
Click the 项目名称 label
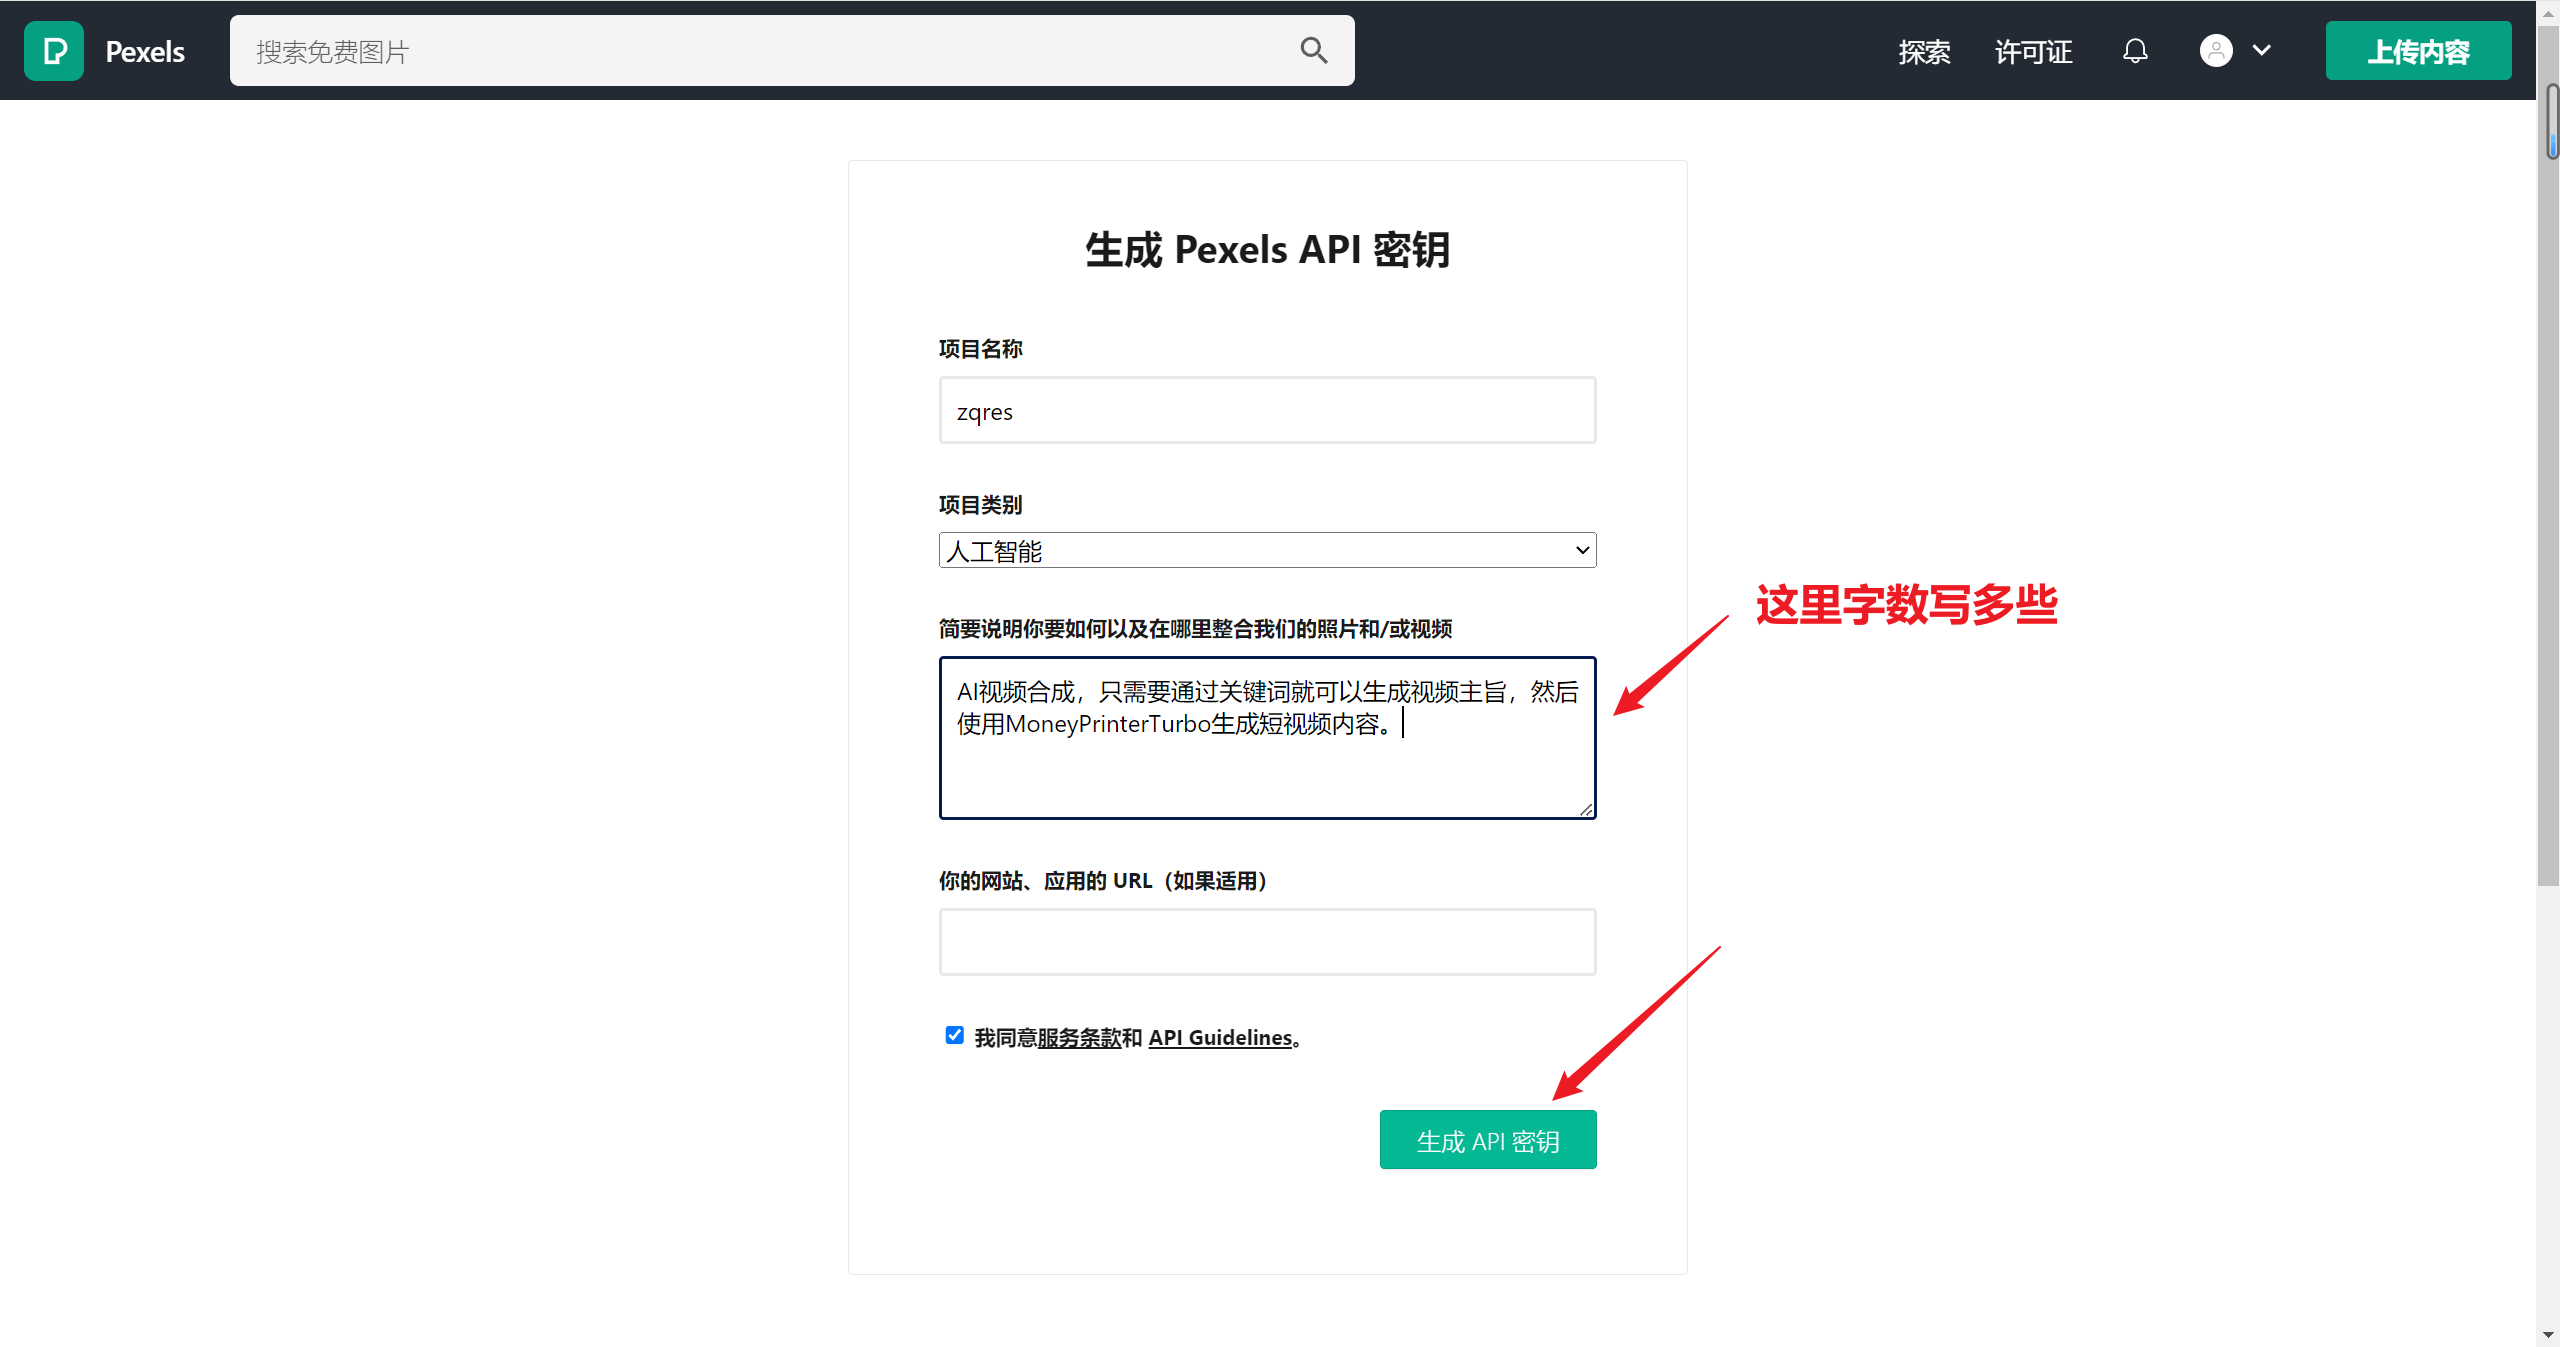coord(980,349)
